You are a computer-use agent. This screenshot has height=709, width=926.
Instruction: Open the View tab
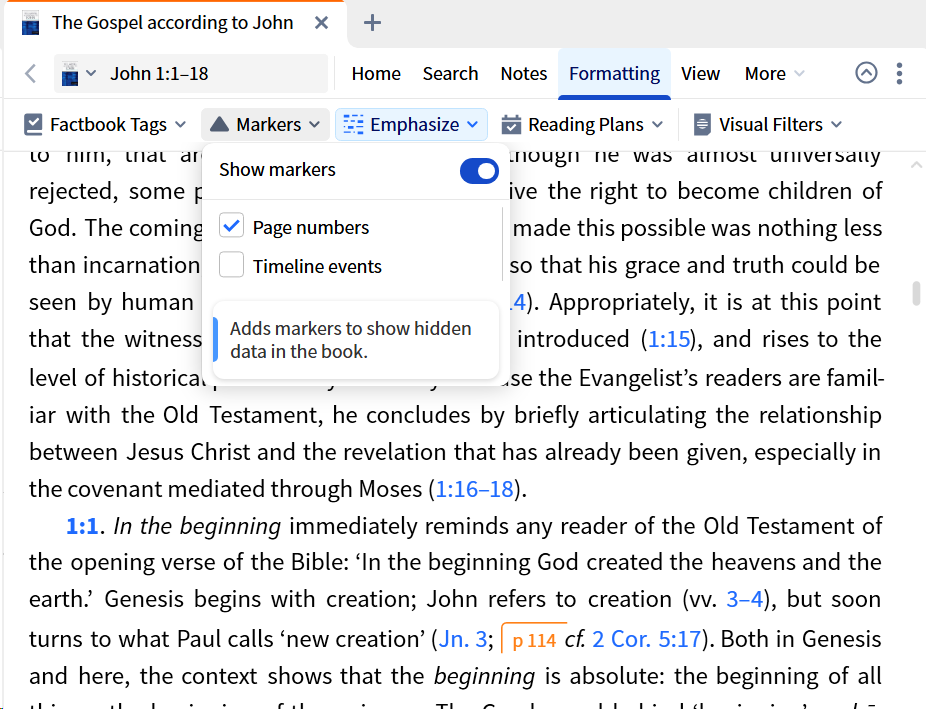pos(700,74)
